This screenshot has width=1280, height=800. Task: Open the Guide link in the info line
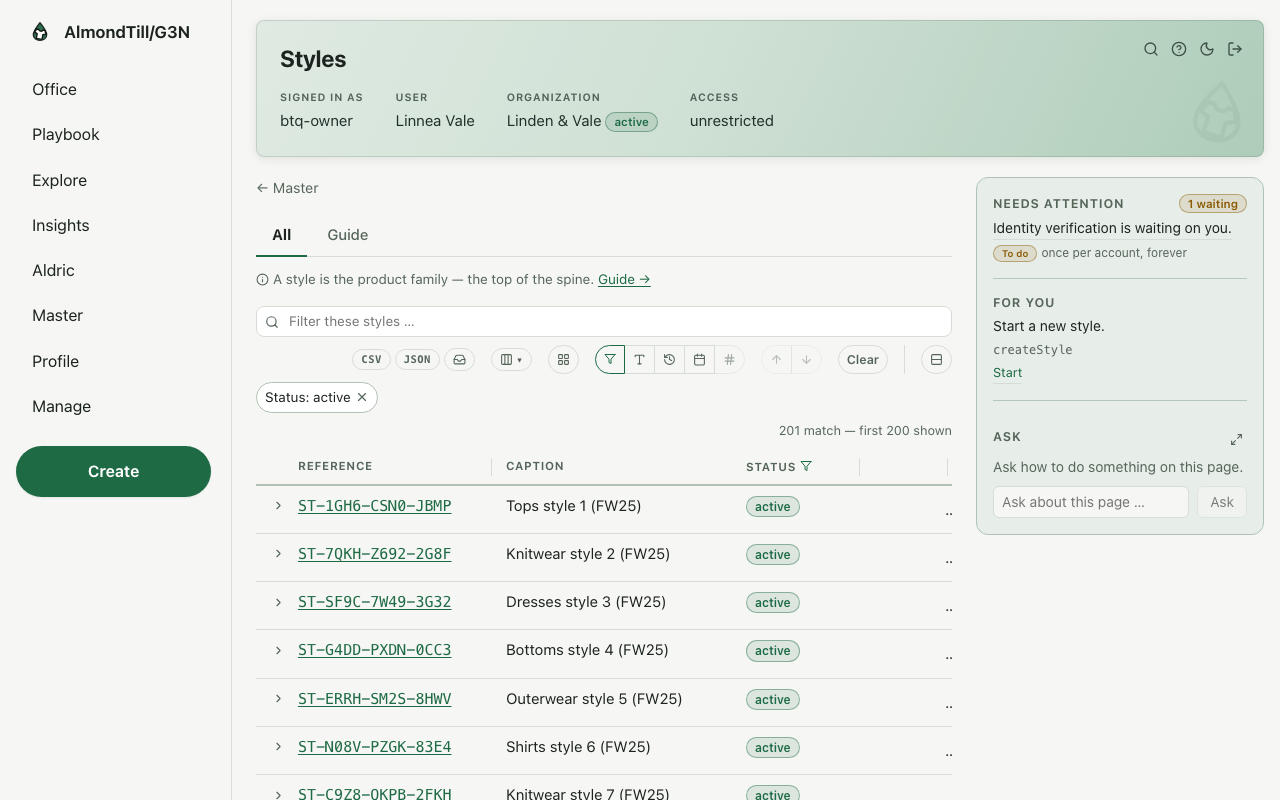point(624,279)
